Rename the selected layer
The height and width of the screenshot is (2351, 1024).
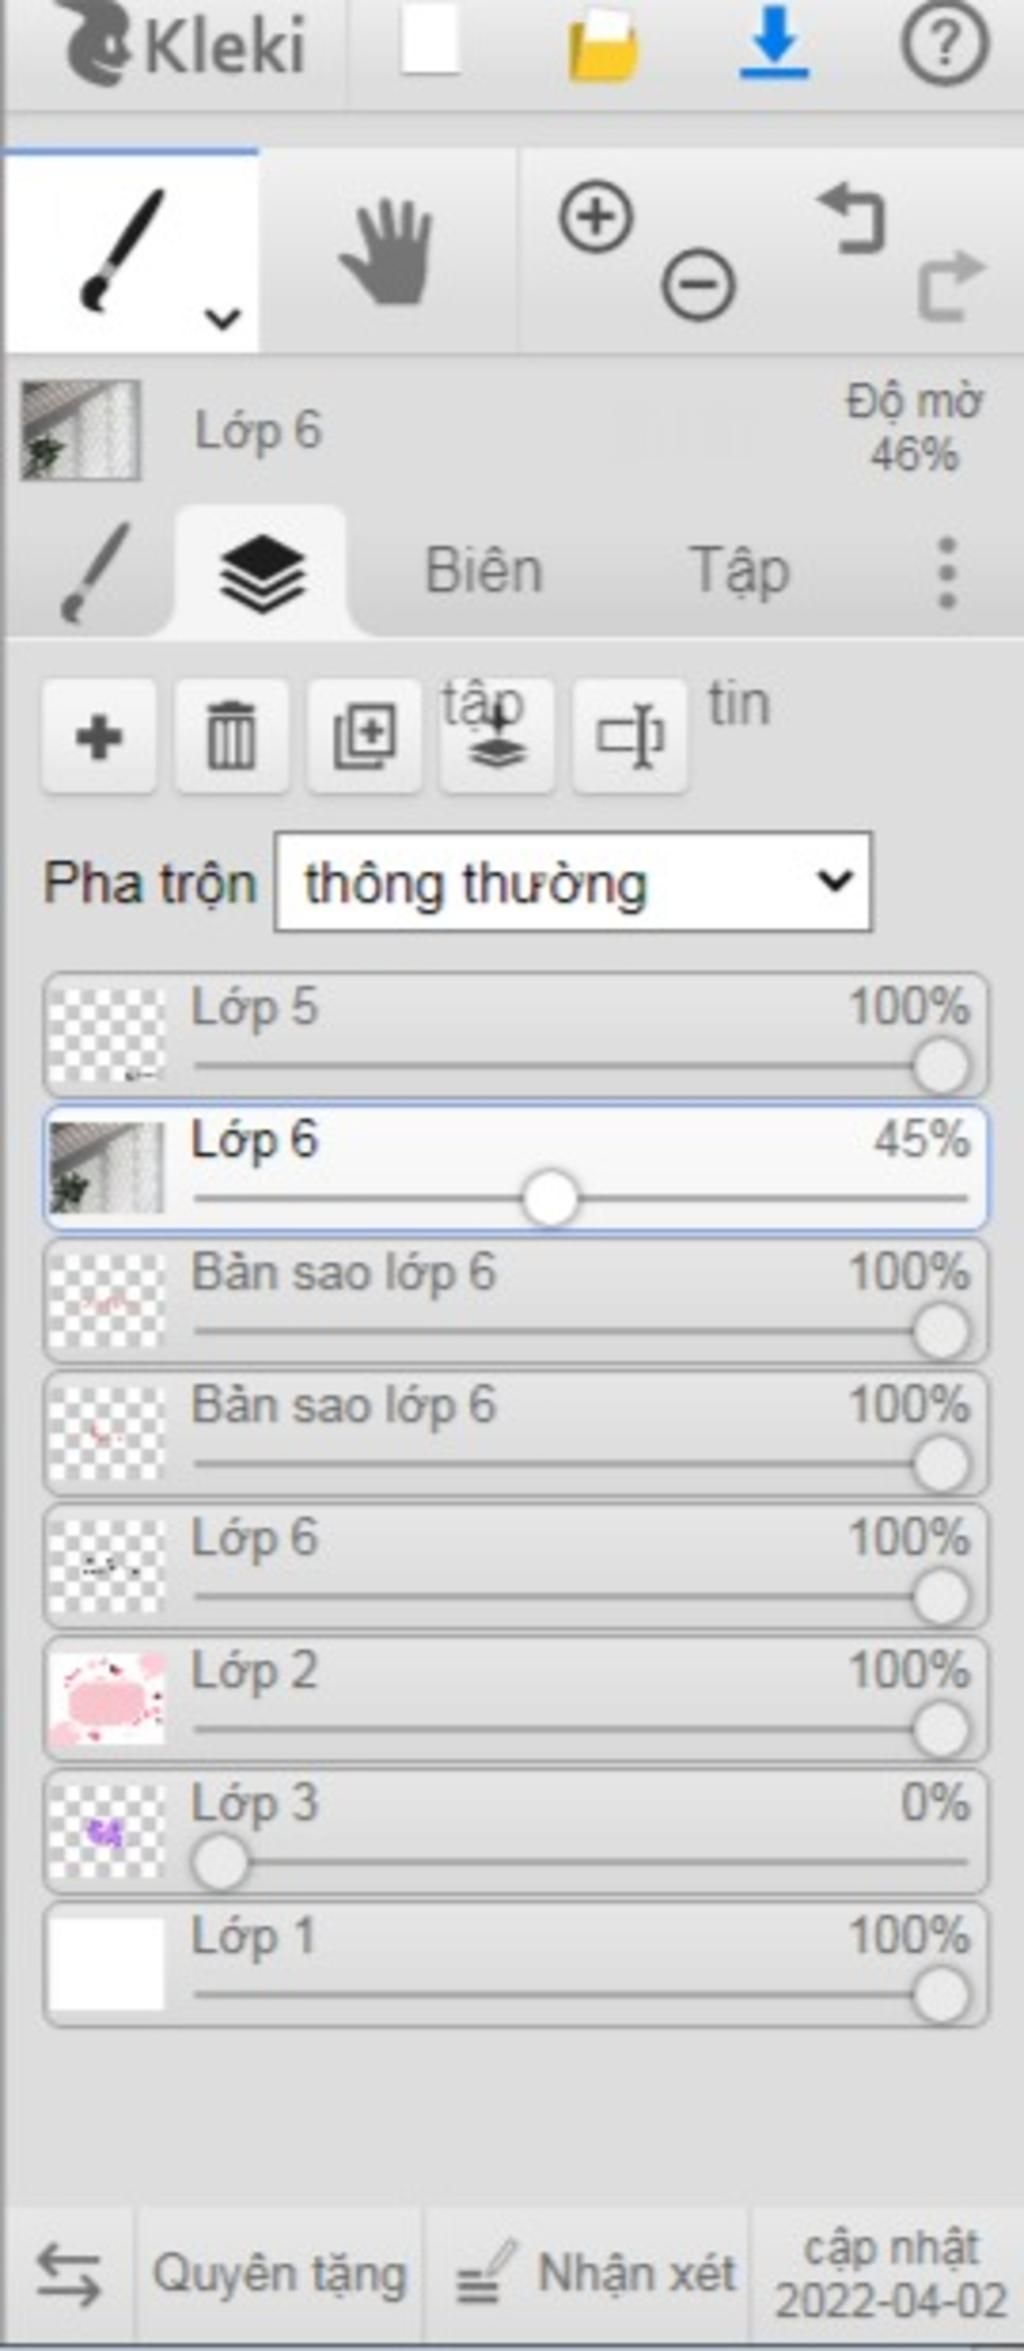630,737
